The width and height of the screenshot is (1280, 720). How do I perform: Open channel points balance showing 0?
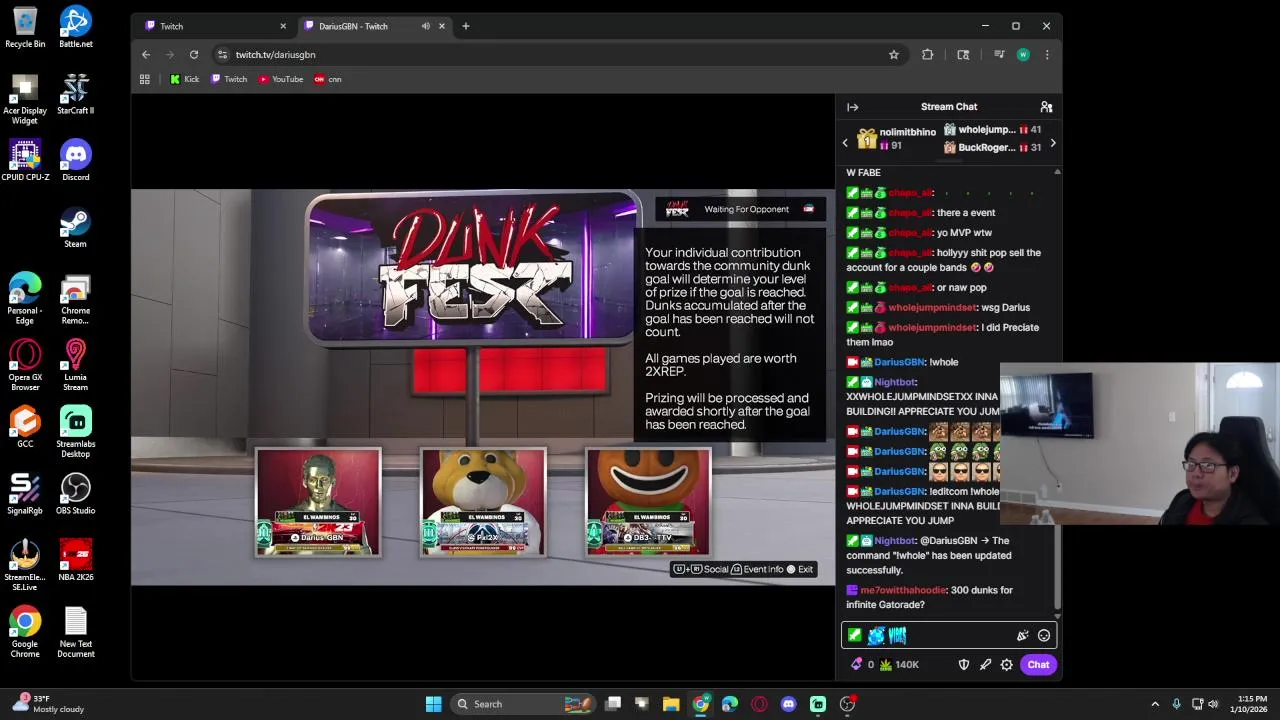point(861,665)
